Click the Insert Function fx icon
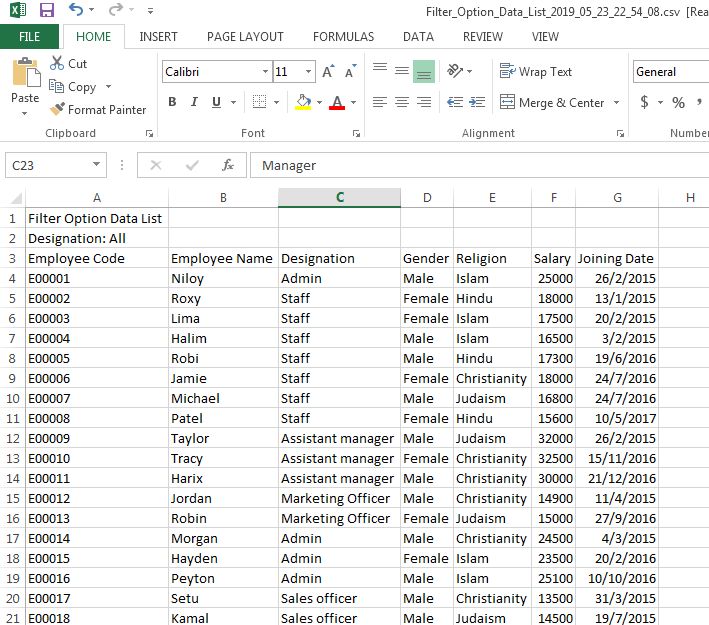 pyautogui.click(x=228, y=165)
